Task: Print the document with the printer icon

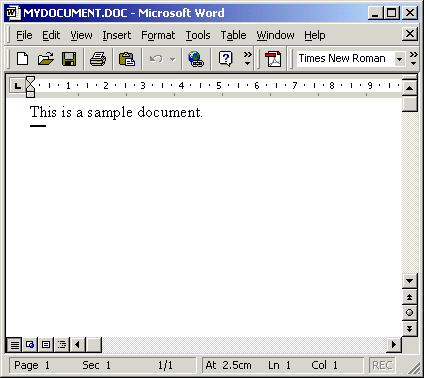Action: (x=98, y=59)
